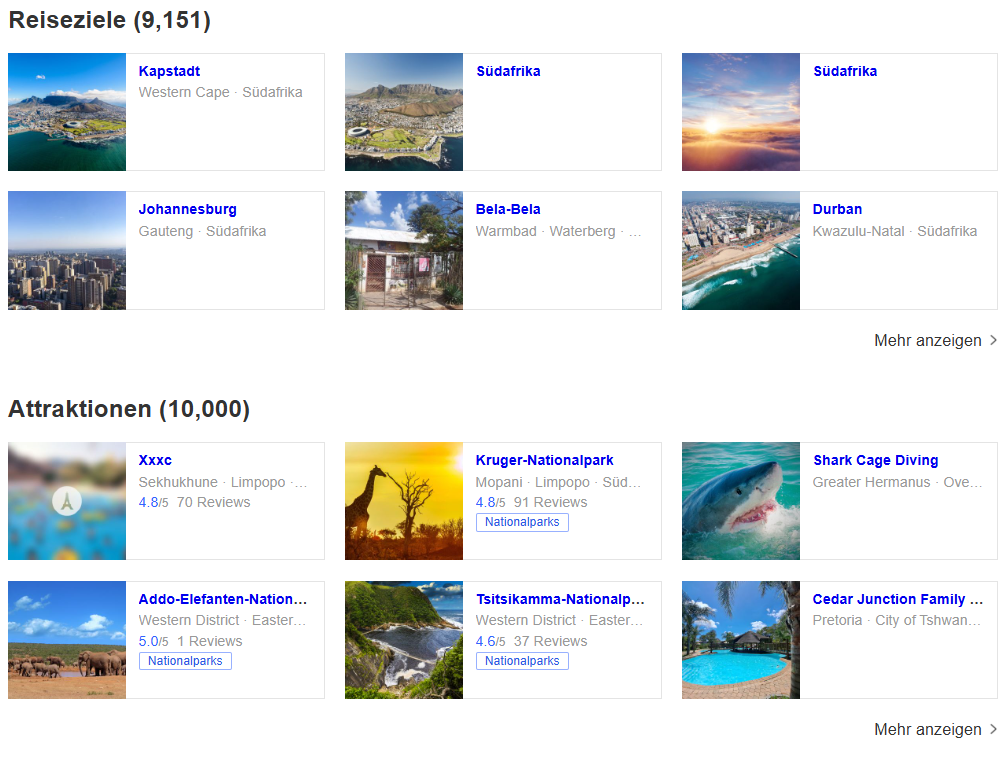The height and width of the screenshot is (765, 1004).
Task: Open the shark photo thumbnail
Action: pos(740,501)
